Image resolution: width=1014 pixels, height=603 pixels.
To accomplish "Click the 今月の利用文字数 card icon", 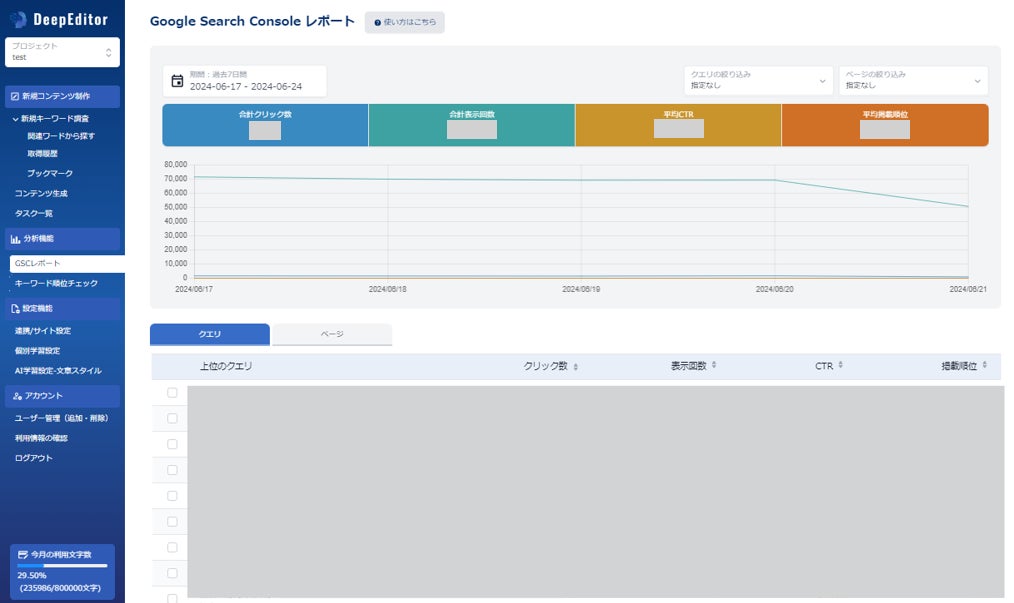I will coord(23,554).
